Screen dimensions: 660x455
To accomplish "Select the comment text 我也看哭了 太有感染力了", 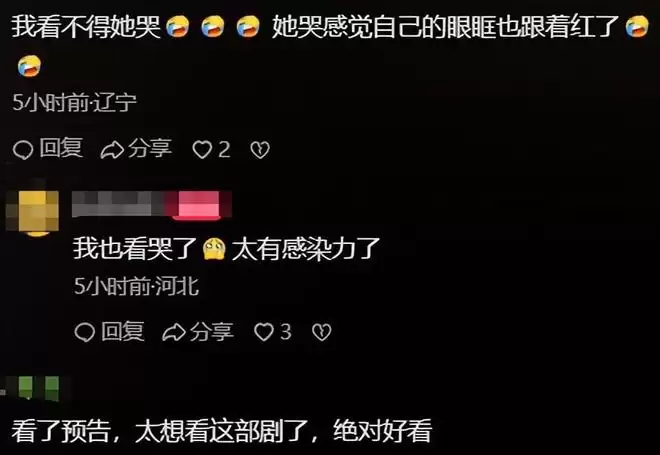I will [x=226, y=248].
